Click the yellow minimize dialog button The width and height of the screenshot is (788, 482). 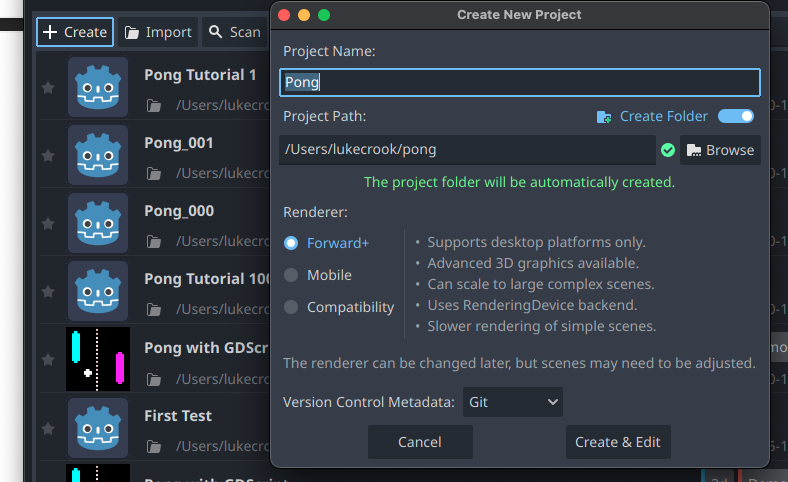[304, 15]
